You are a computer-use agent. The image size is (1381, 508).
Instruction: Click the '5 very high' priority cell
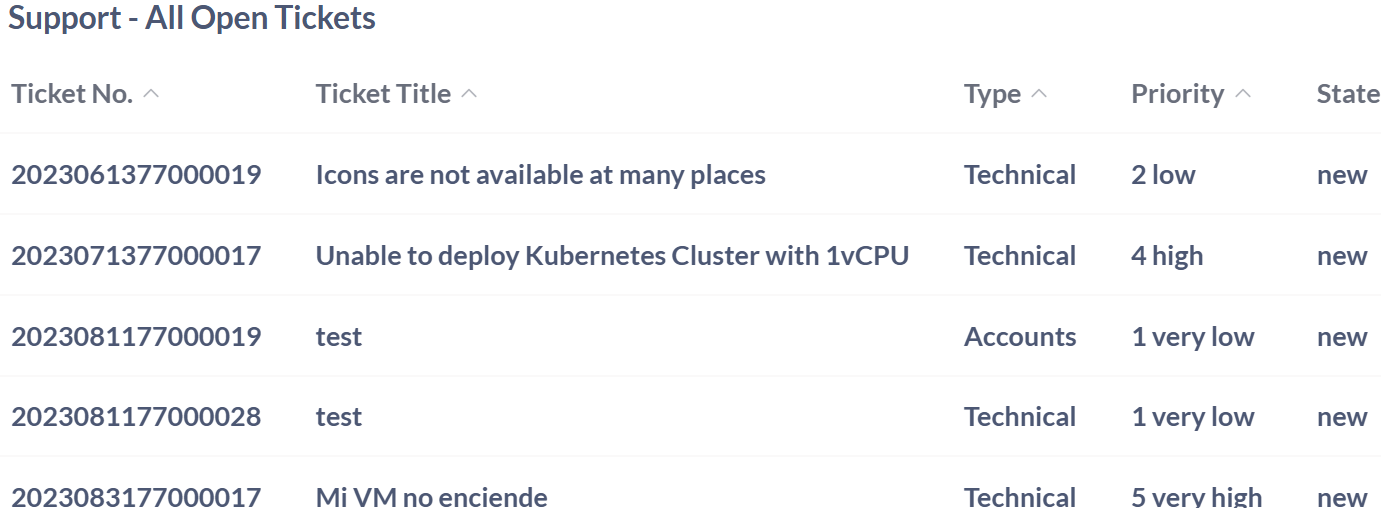point(1196,496)
